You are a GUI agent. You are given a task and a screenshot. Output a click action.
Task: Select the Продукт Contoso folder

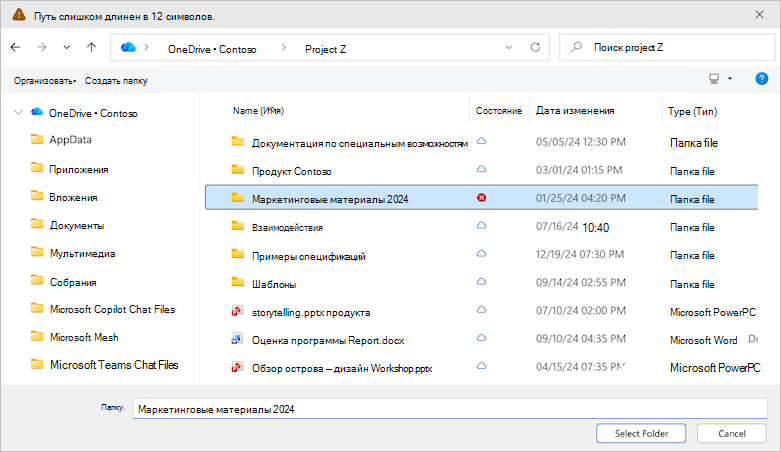pyautogui.click(x=291, y=171)
